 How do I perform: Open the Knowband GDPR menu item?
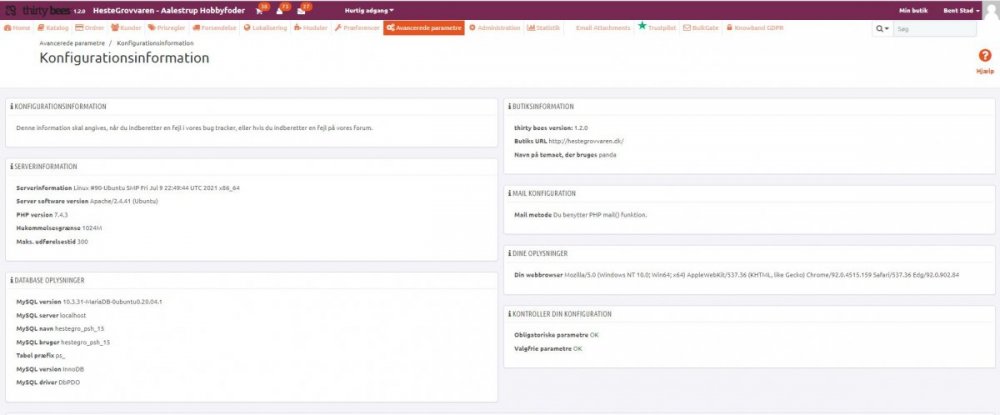[755, 28]
